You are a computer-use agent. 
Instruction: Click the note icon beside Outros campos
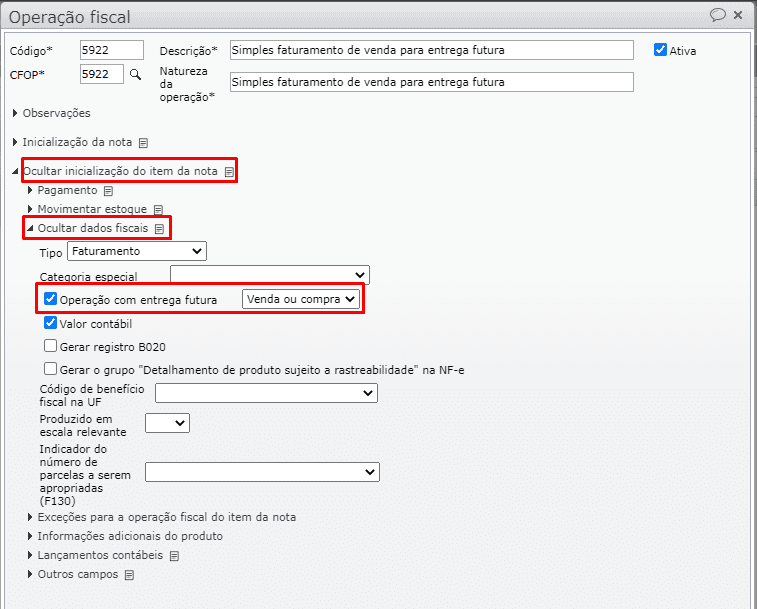(128, 575)
